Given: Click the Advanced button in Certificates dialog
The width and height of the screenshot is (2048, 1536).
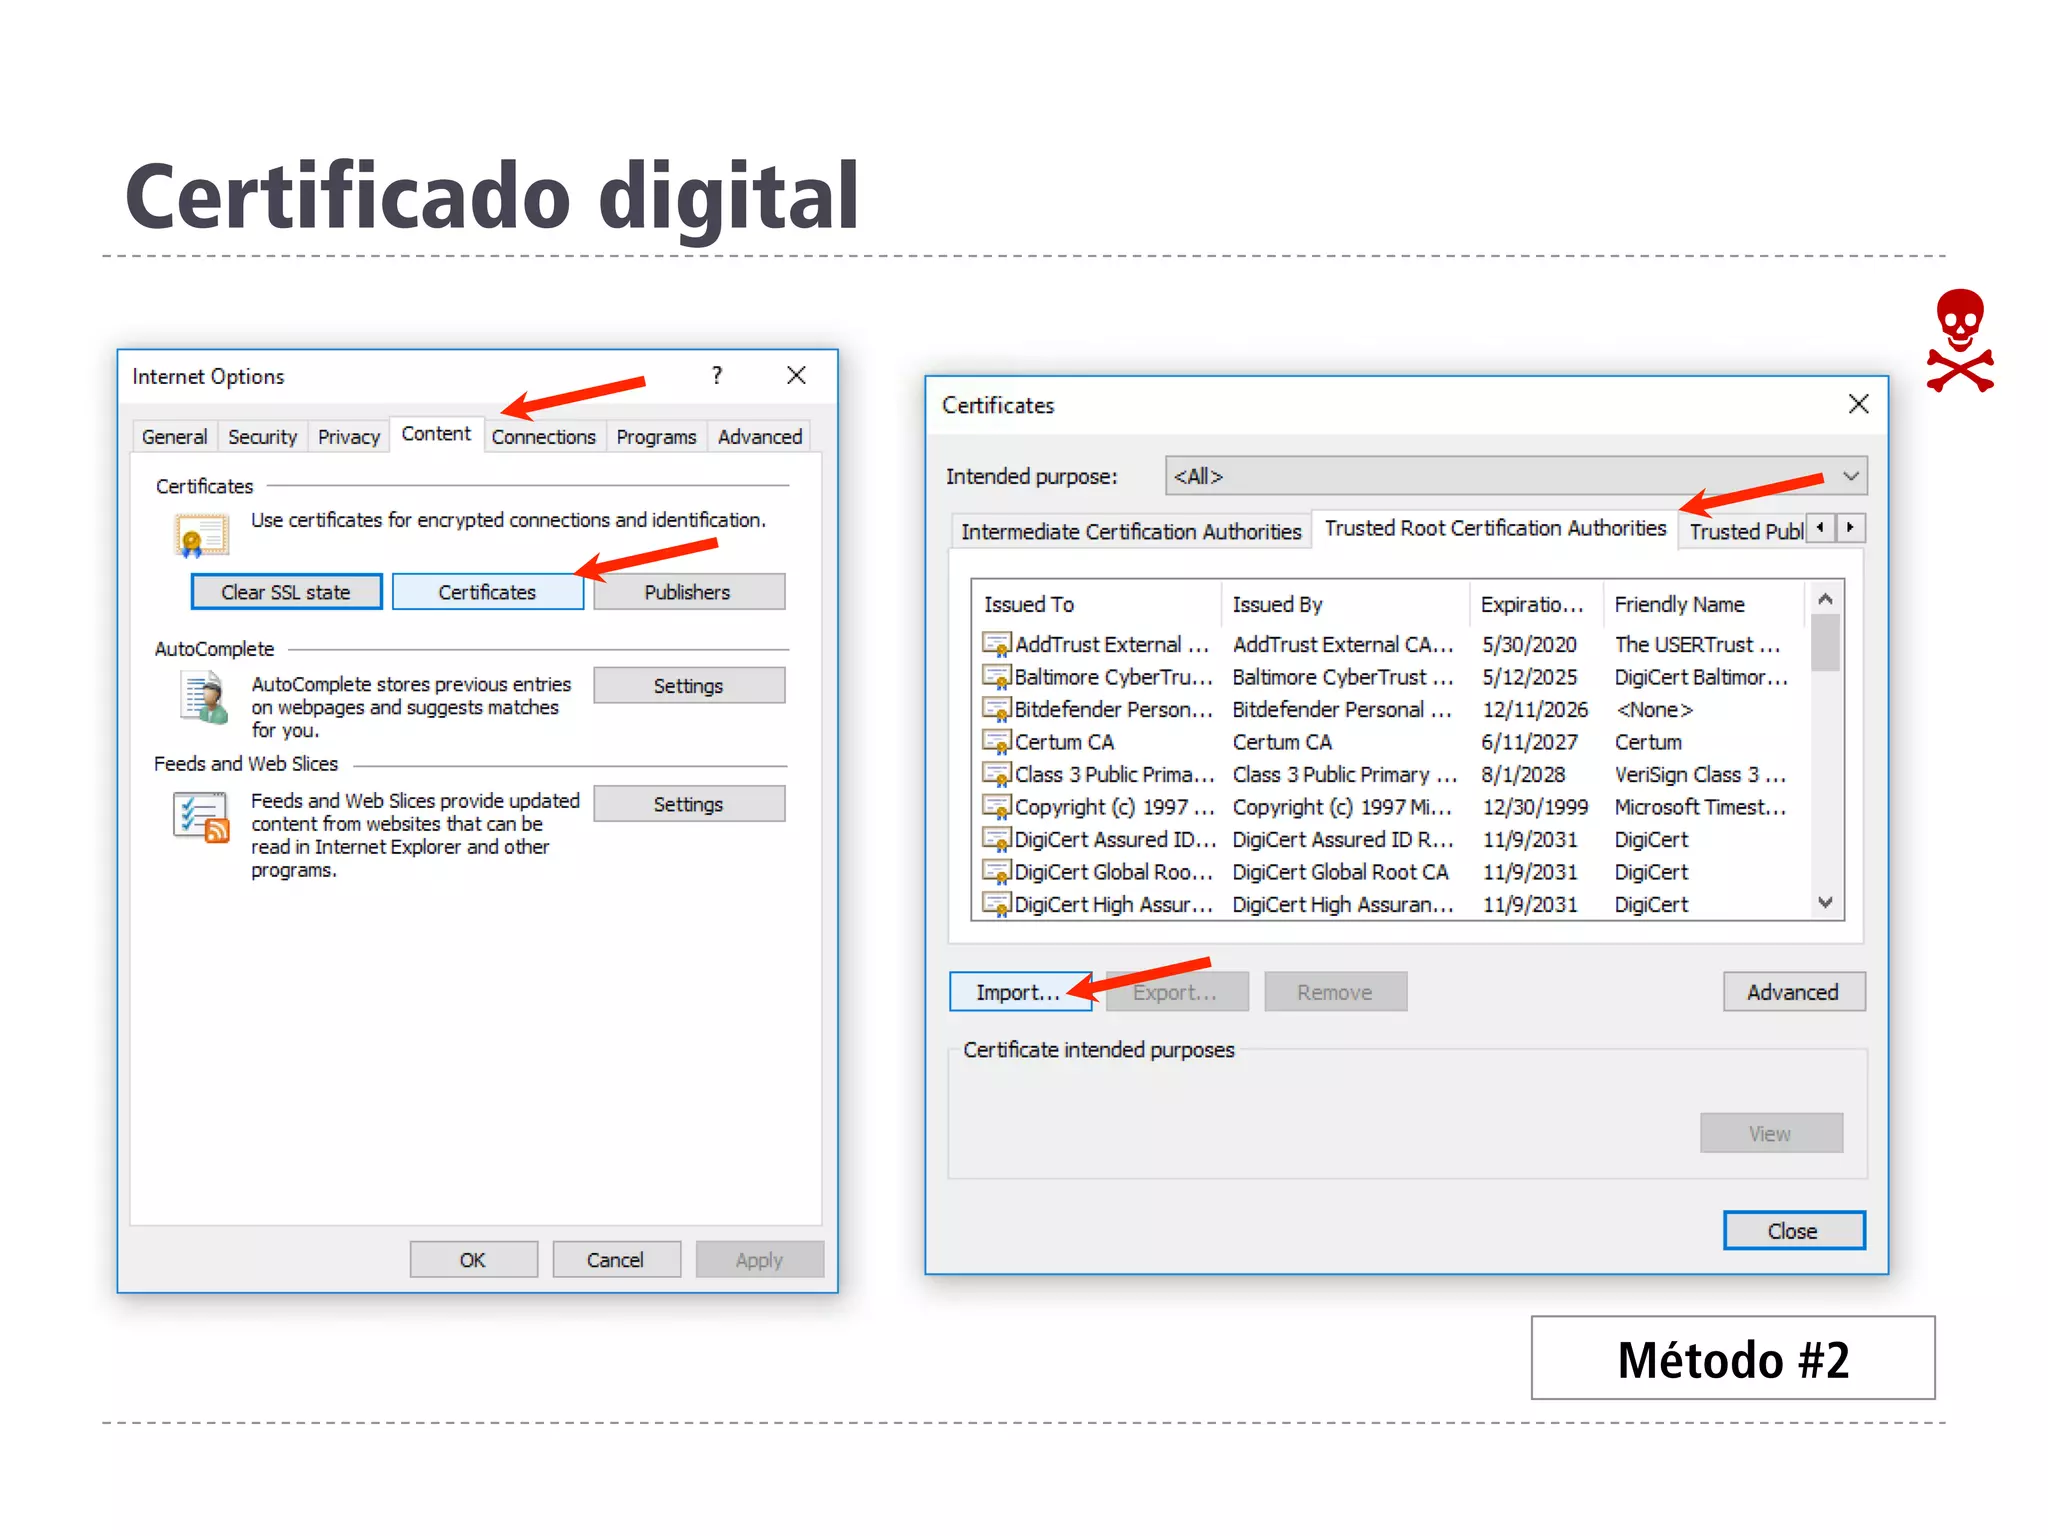Looking at the screenshot, I should 1793,992.
